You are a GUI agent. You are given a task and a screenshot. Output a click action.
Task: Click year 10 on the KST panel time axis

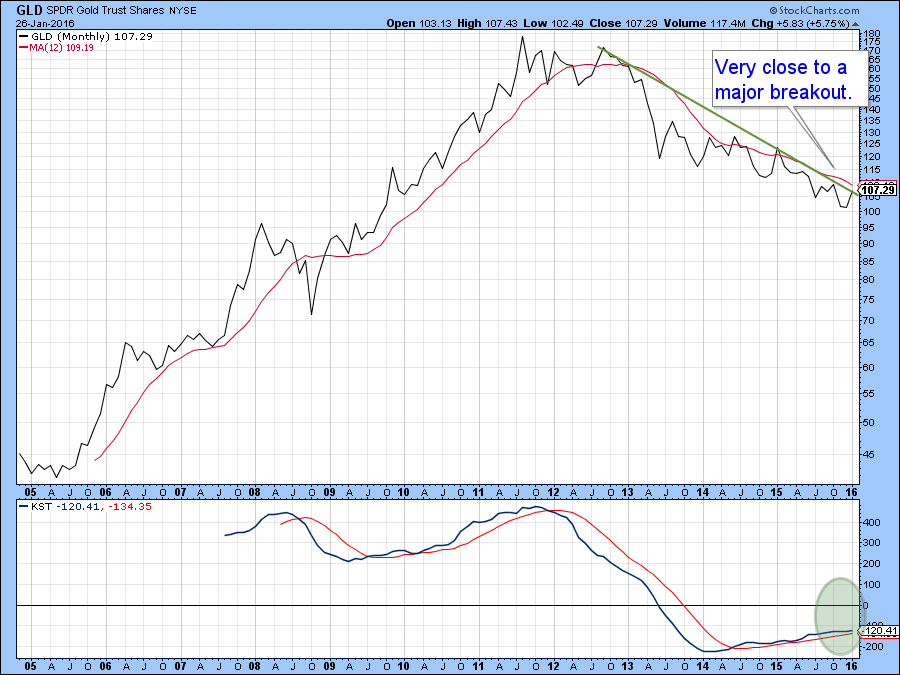(x=403, y=666)
